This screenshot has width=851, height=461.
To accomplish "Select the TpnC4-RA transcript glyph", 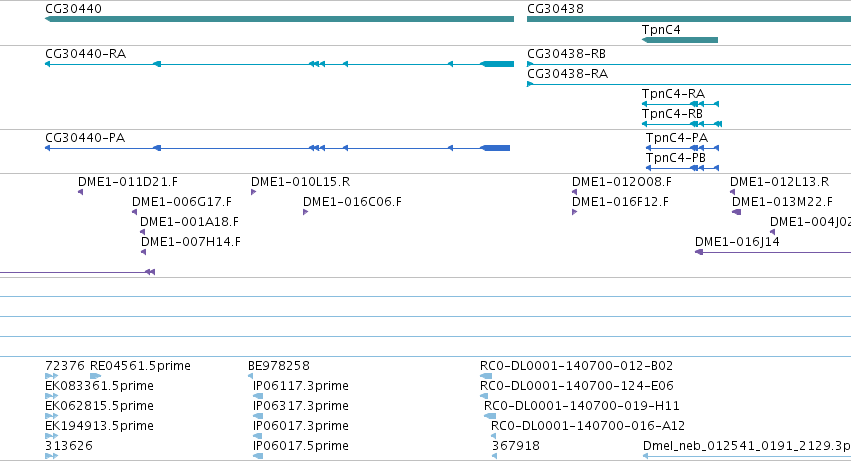I will [x=680, y=104].
